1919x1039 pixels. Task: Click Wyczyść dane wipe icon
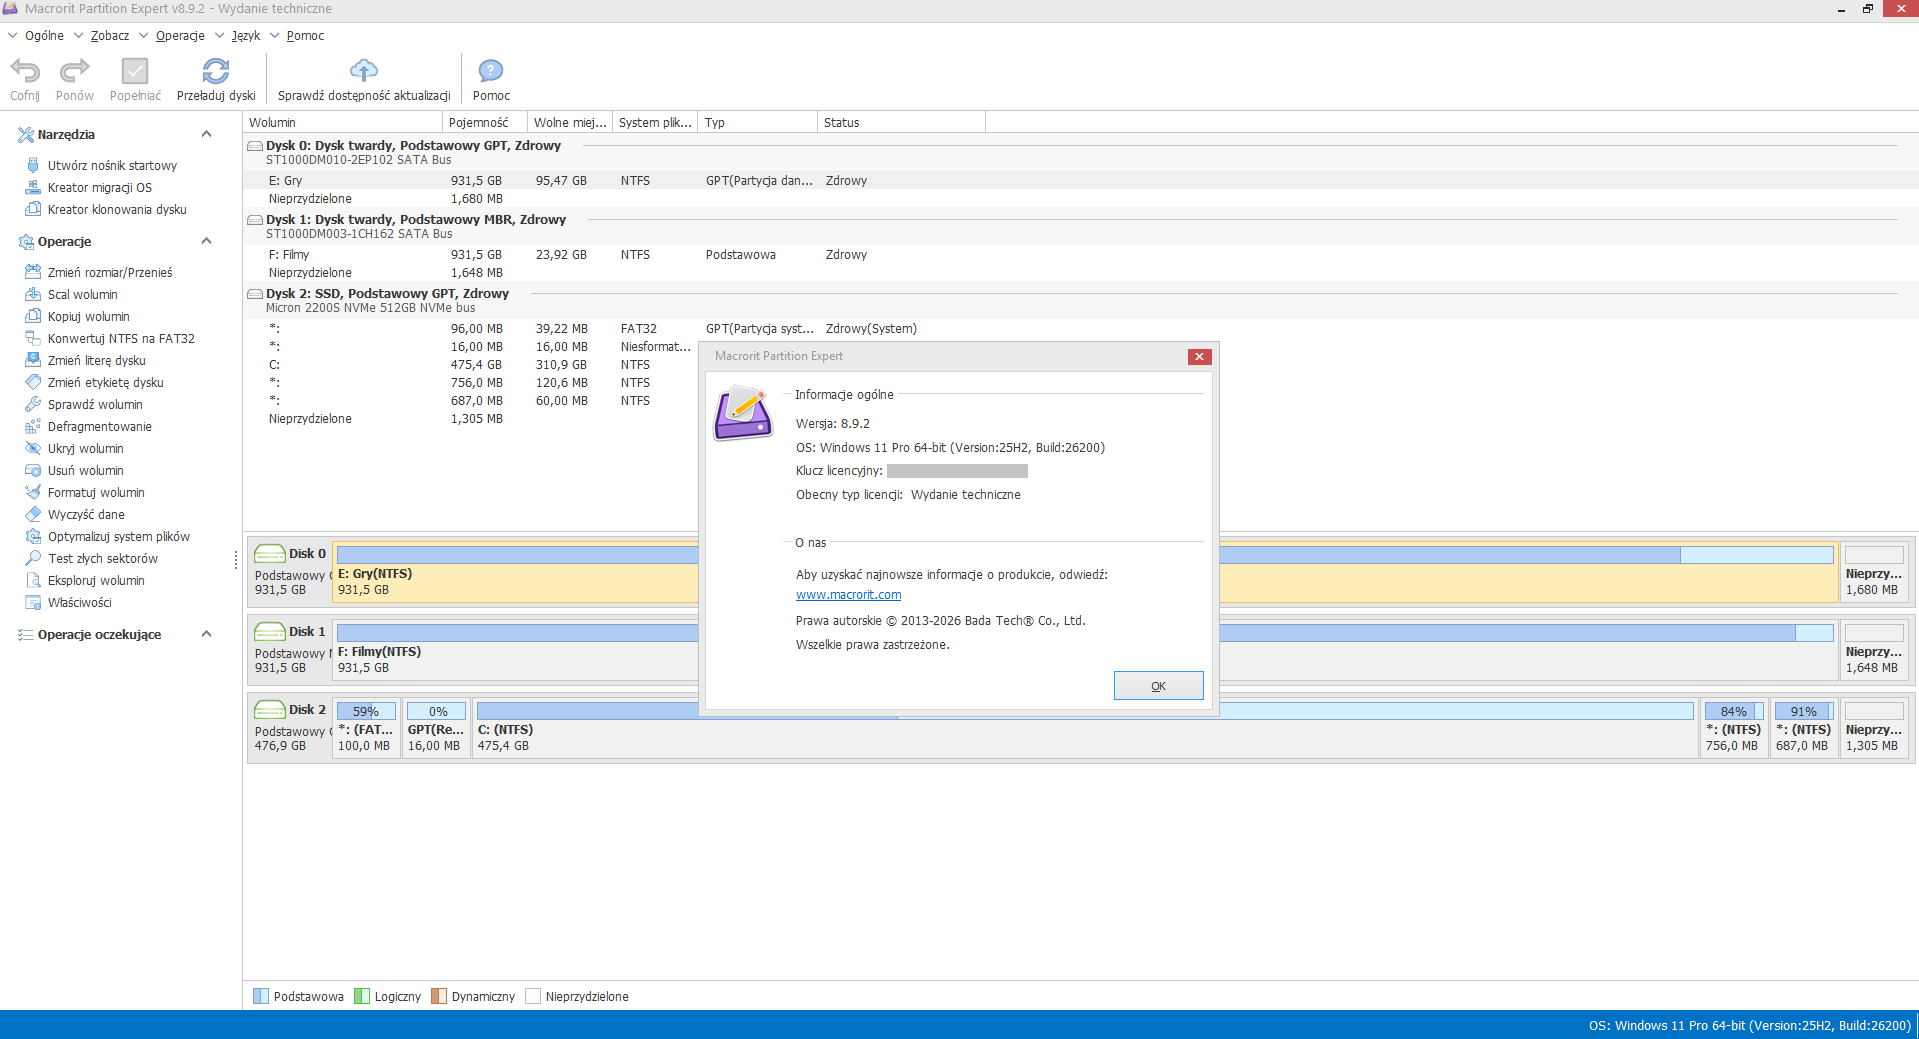pyautogui.click(x=33, y=514)
